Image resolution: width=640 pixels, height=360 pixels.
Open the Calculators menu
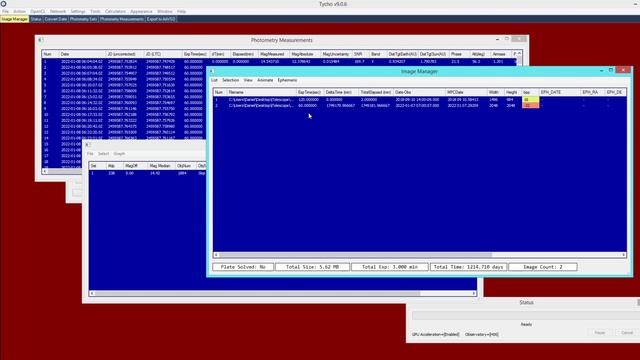click(x=115, y=11)
